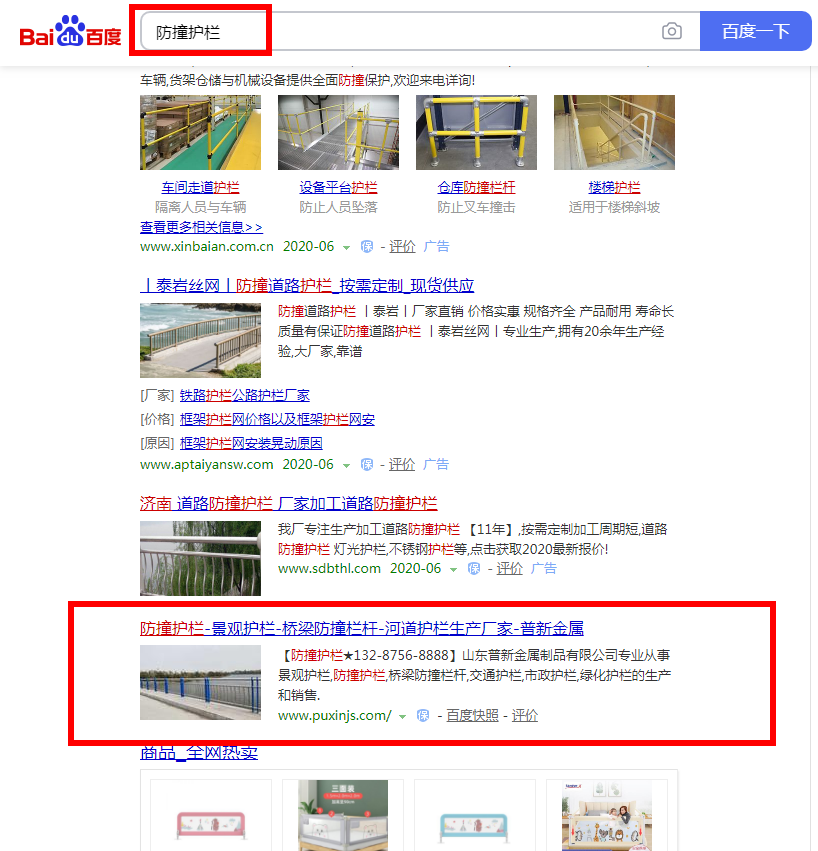Click the 保 shield icon beside aptaiyansw.com
The image size is (818, 851).
367,465
